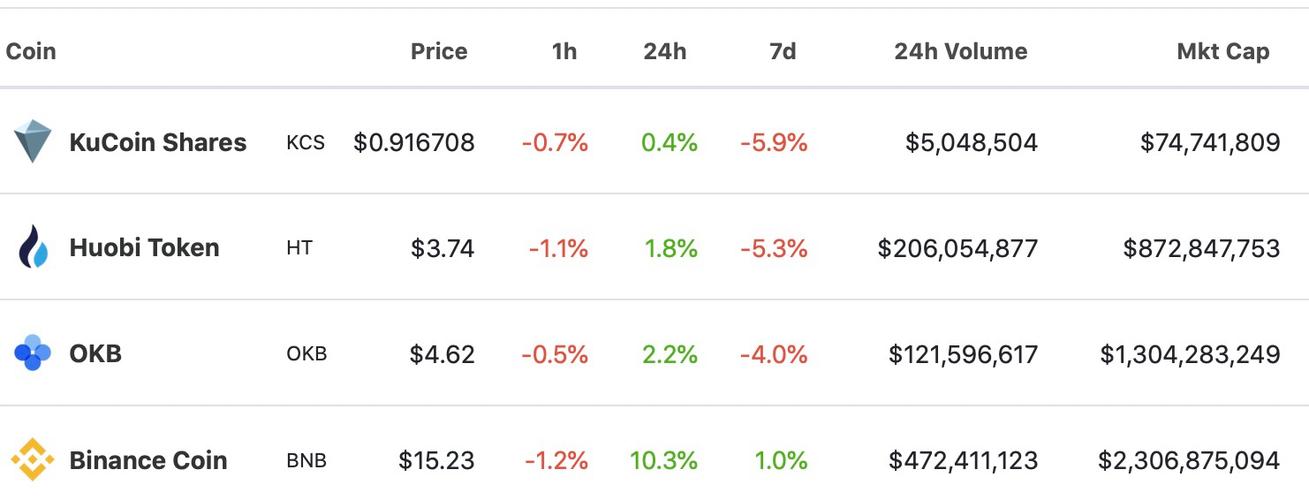Click the OKB blue dots logo
This screenshot has height=500, width=1309.
click(32, 353)
